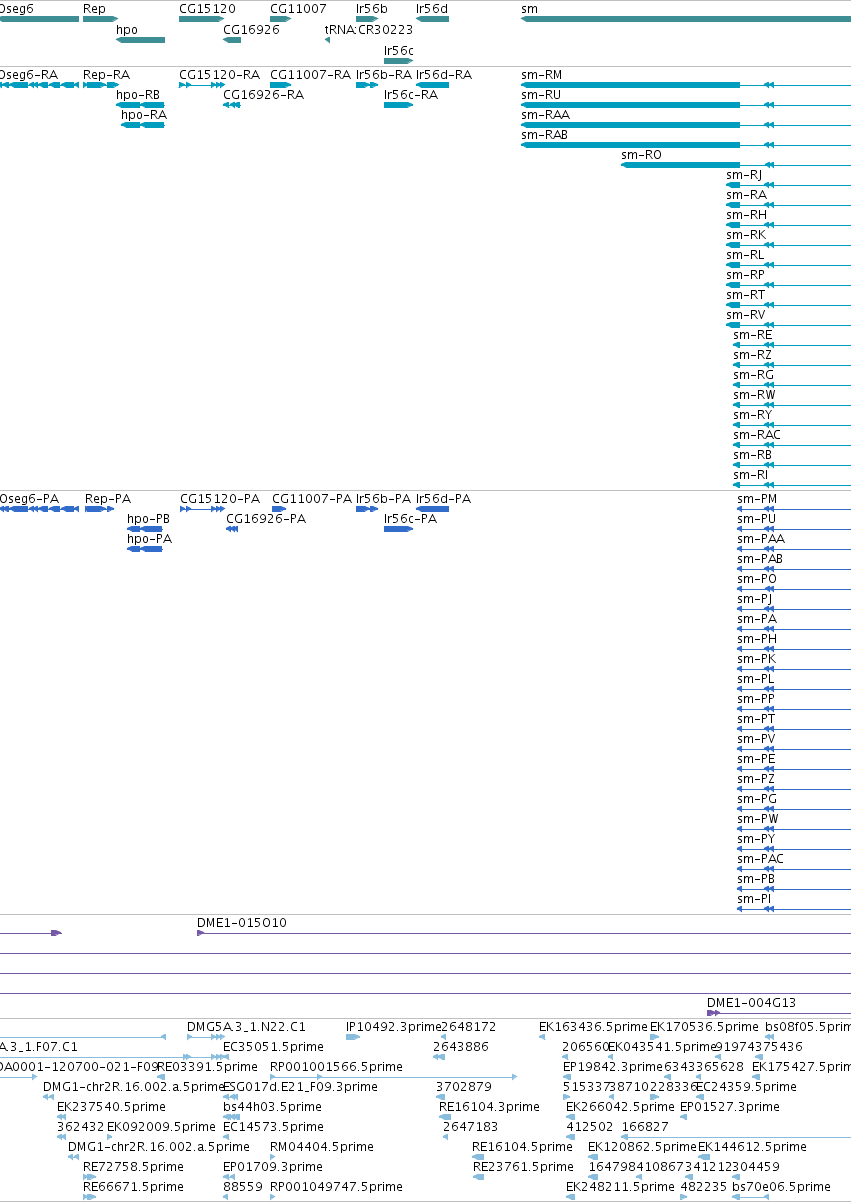
Task: Select the sm-PAB protein feature
Action: click(794, 569)
